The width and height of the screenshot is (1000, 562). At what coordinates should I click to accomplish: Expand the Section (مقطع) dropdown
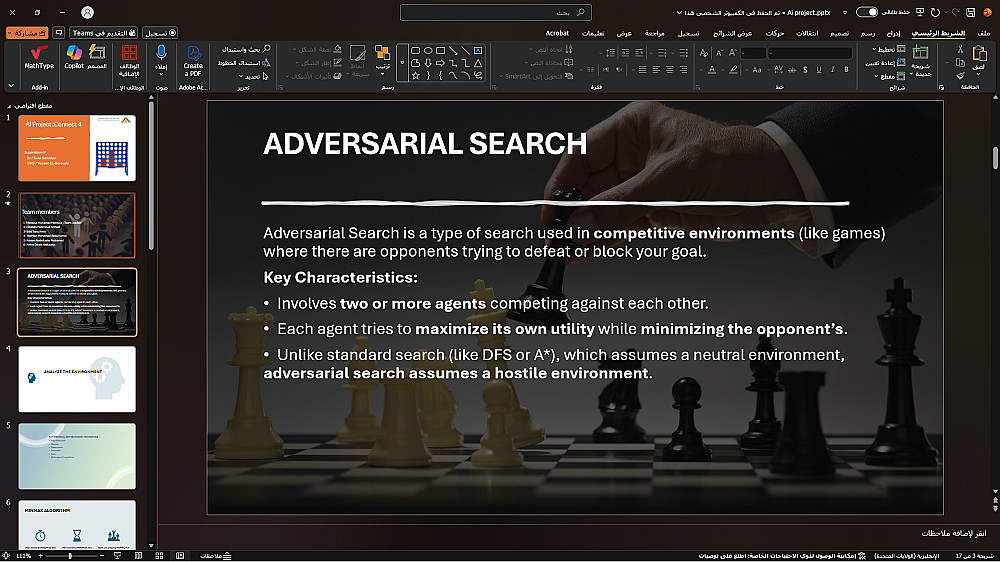pyautogui.click(x=890, y=76)
